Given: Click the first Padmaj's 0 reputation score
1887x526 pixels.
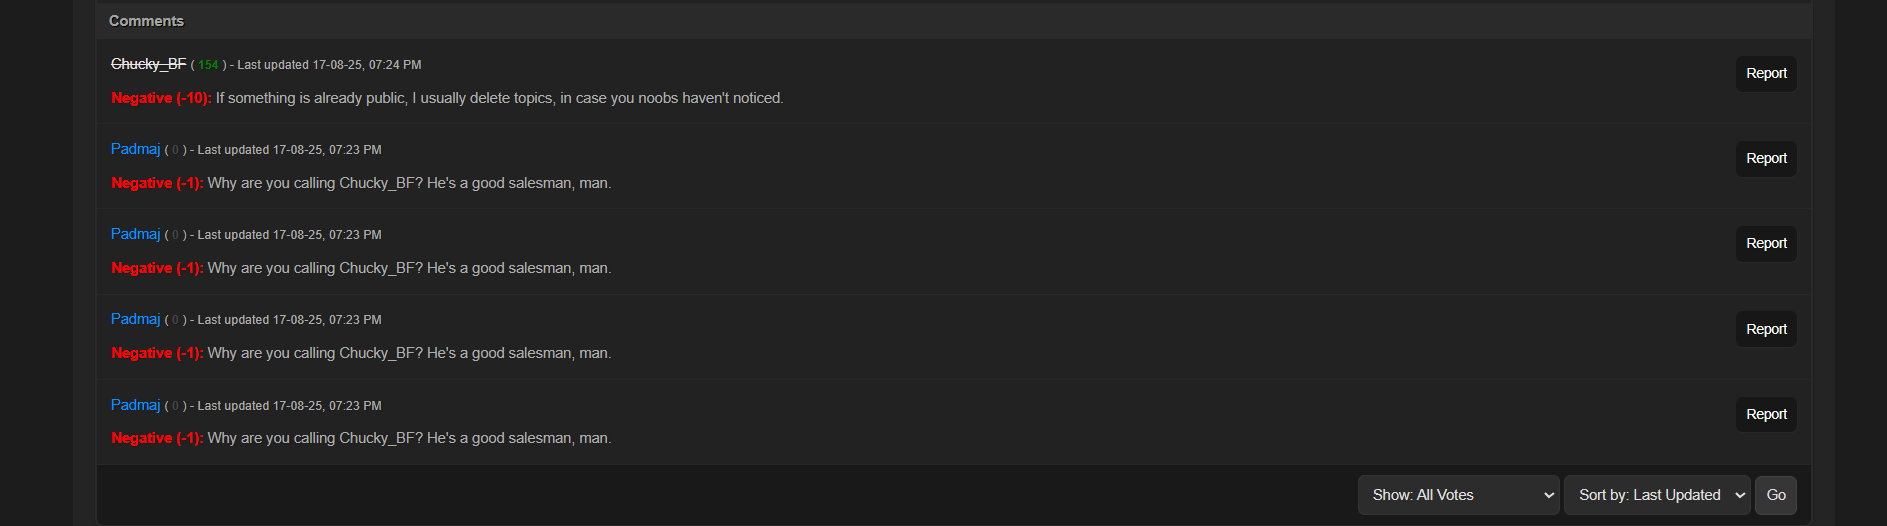Looking at the screenshot, I should (175, 150).
